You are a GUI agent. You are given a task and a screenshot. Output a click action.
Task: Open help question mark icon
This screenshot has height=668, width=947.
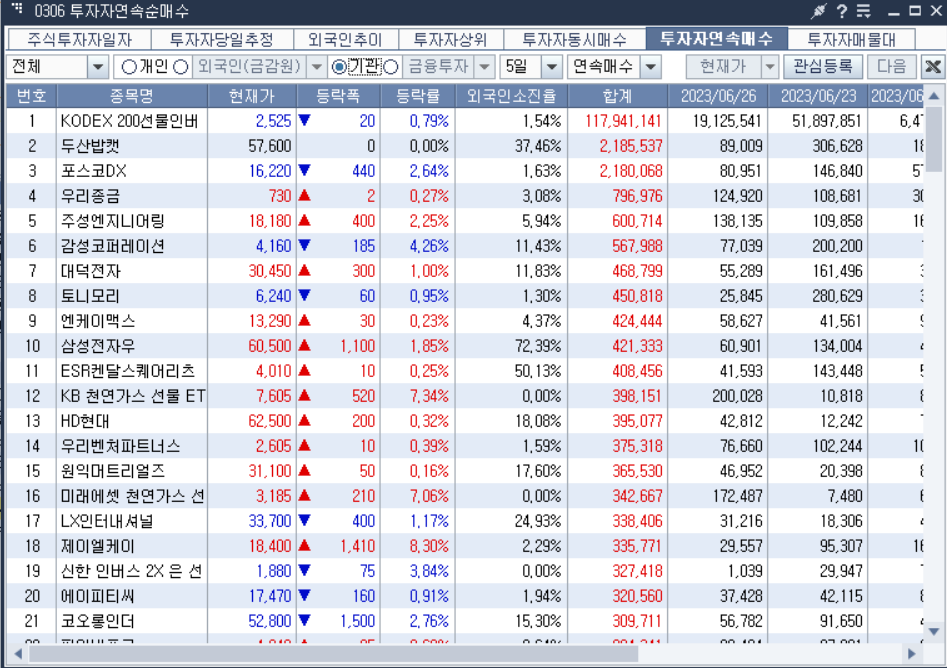841,11
